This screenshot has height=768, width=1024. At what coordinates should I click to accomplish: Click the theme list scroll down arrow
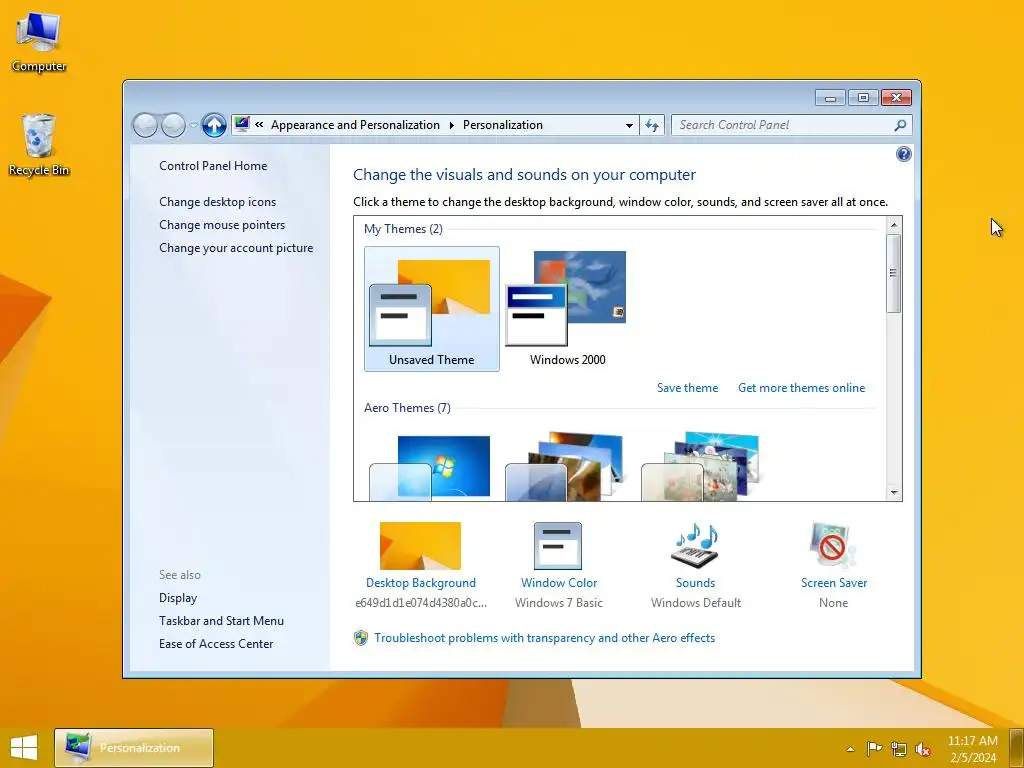pyautogui.click(x=894, y=493)
